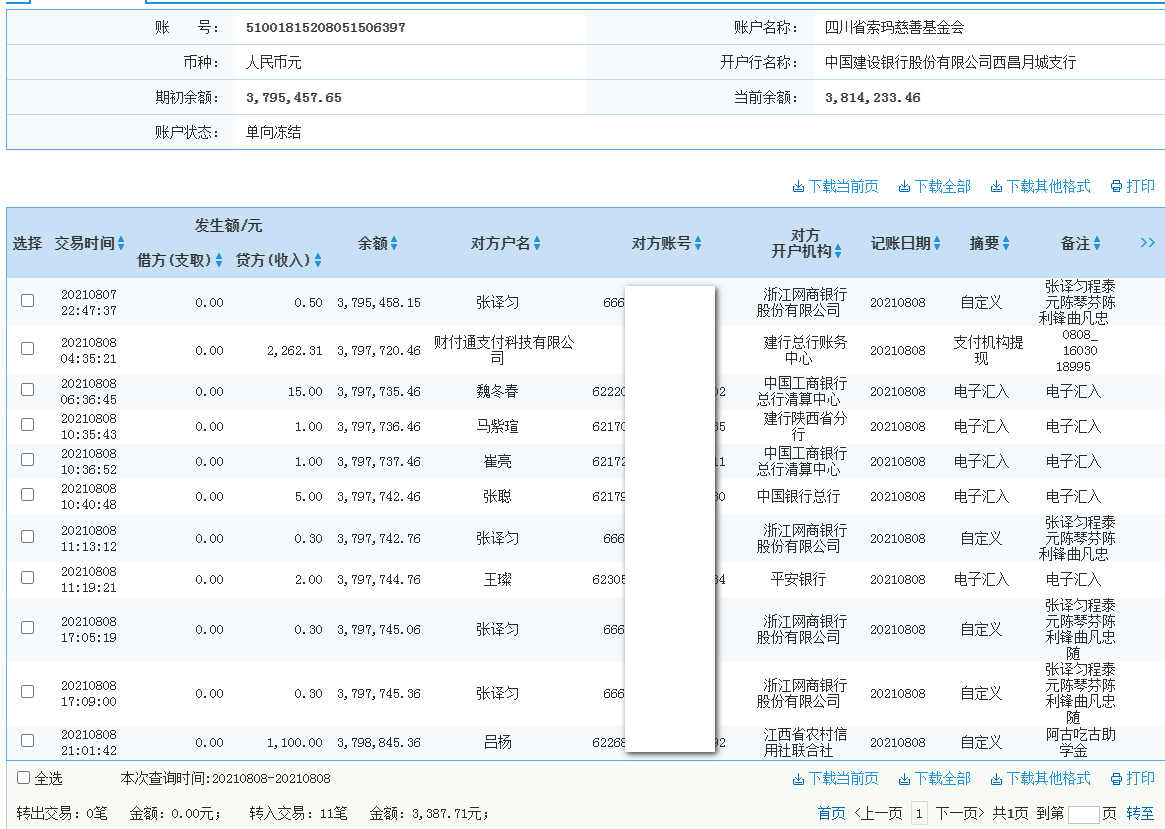
Task: Click the 转至 go-to-page button
Action: coord(1140,813)
